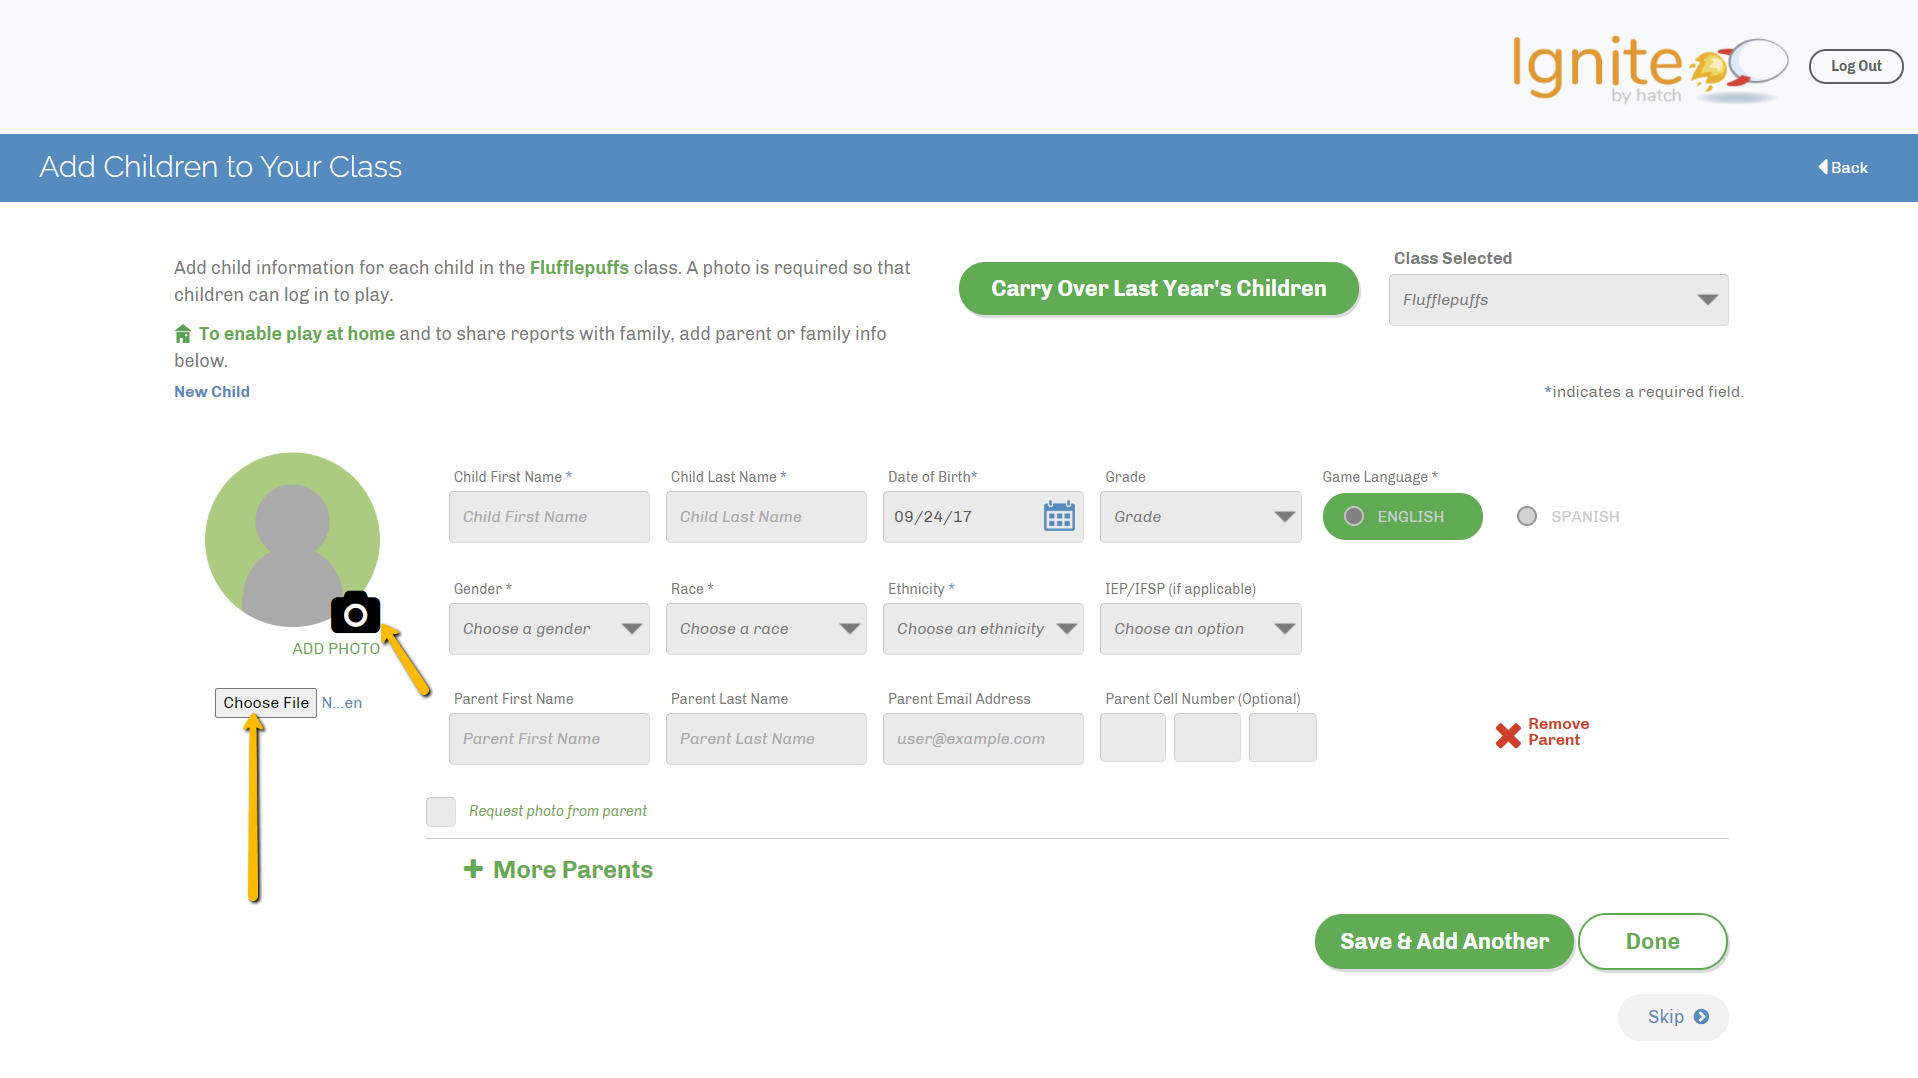The width and height of the screenshot is (1918, 1078).
Task: Click the Skip arrow icon
Action: tap(1701, 1017)
